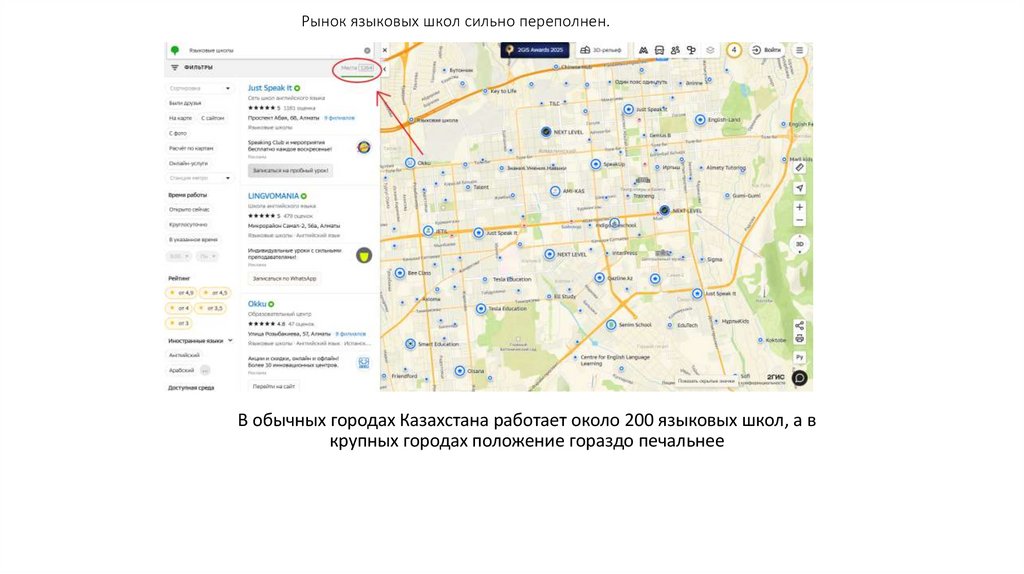Open the map layers stack icon

tap(711, 50)
